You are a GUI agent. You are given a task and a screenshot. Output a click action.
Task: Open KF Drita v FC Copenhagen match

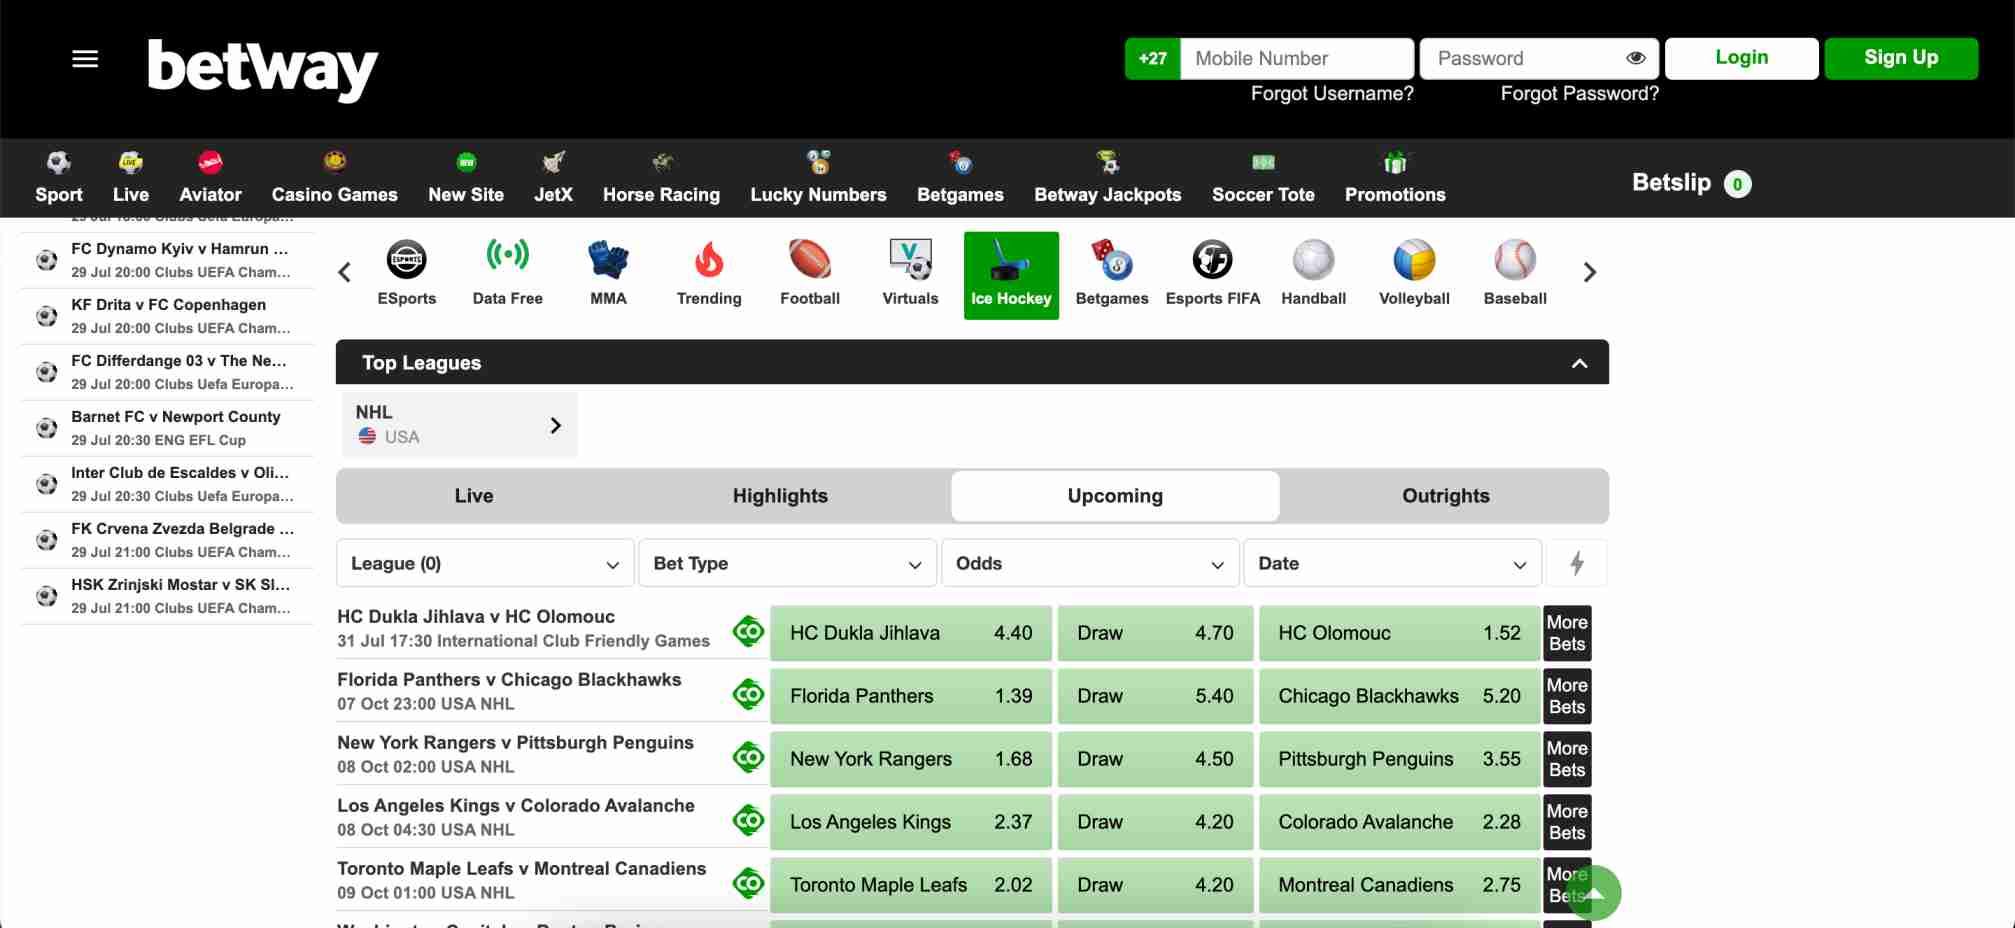tap(168, 316)
